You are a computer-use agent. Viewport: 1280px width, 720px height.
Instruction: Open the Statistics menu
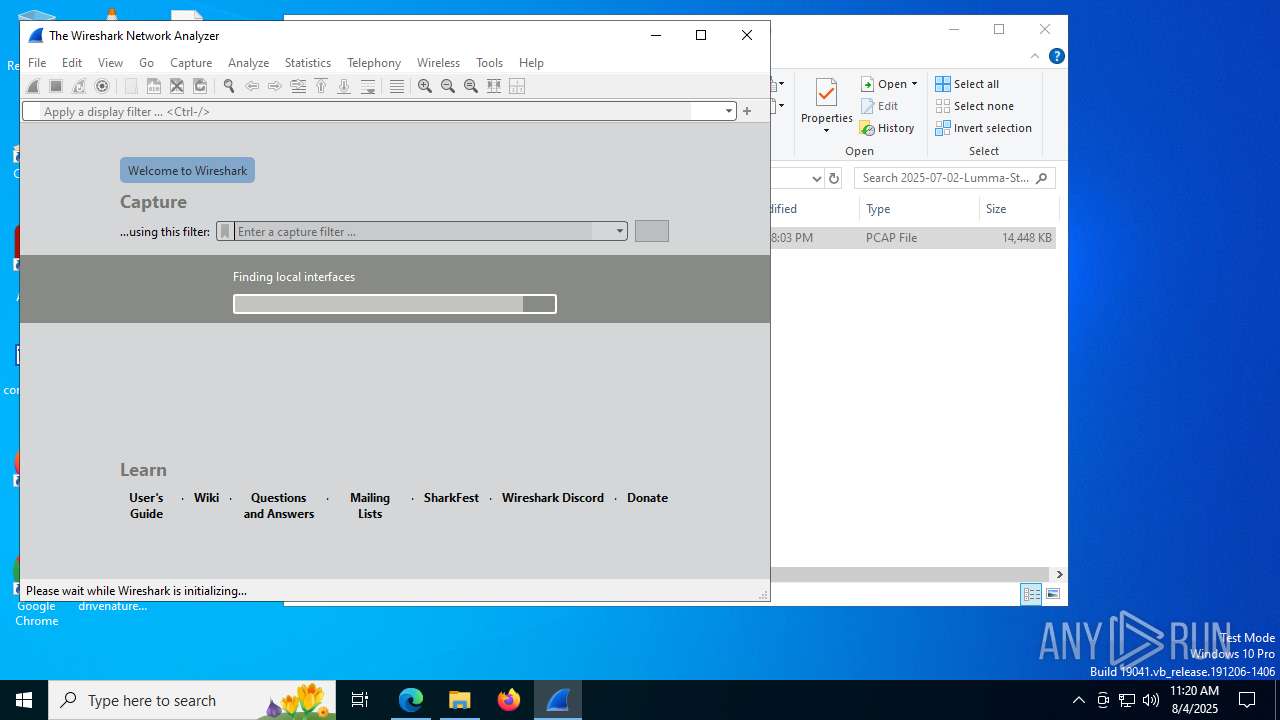(x=308, y=62)
